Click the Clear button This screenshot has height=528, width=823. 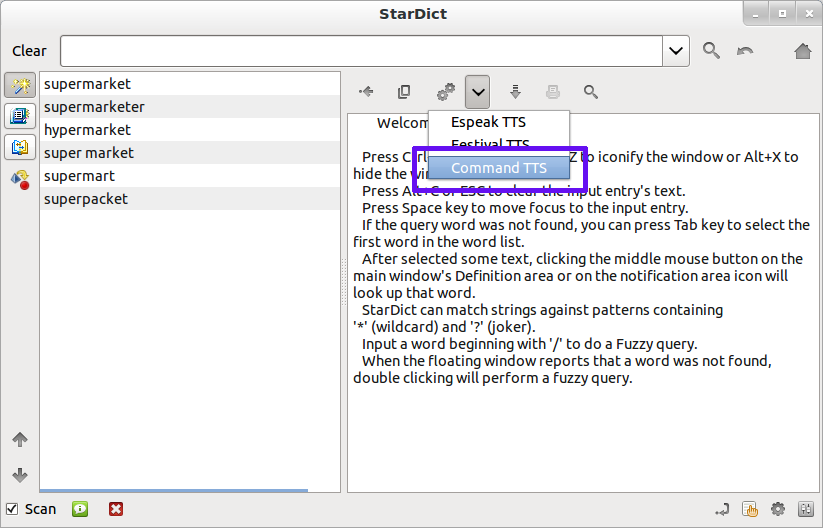(29, 51)
